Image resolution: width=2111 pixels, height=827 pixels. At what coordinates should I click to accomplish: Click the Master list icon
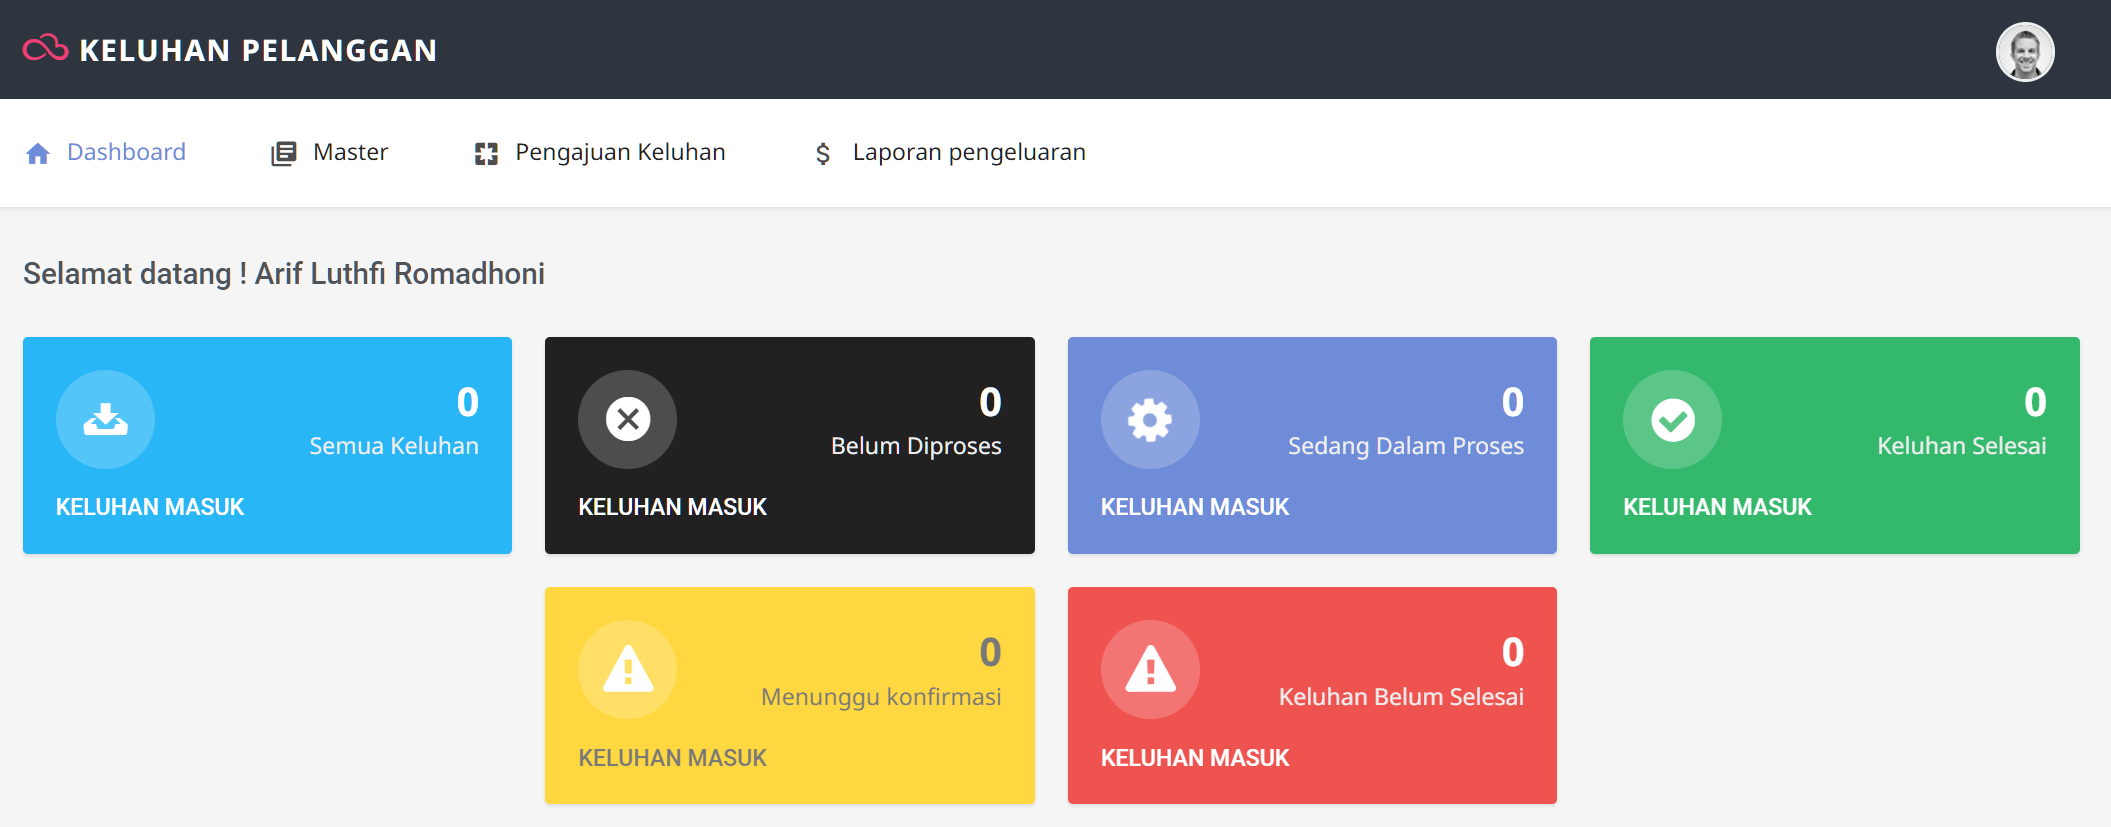coord(284,153)
